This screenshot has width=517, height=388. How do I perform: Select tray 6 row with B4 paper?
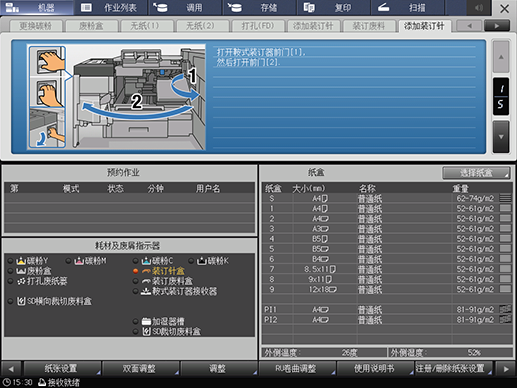[387, 259]
